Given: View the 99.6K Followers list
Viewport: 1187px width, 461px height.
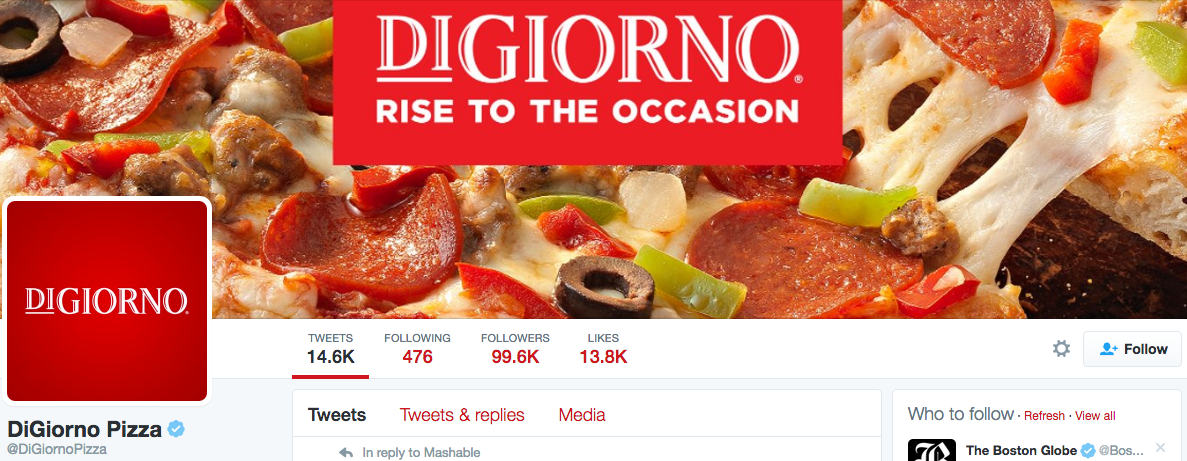Looking at the screenshot, I should click(516, 349).
